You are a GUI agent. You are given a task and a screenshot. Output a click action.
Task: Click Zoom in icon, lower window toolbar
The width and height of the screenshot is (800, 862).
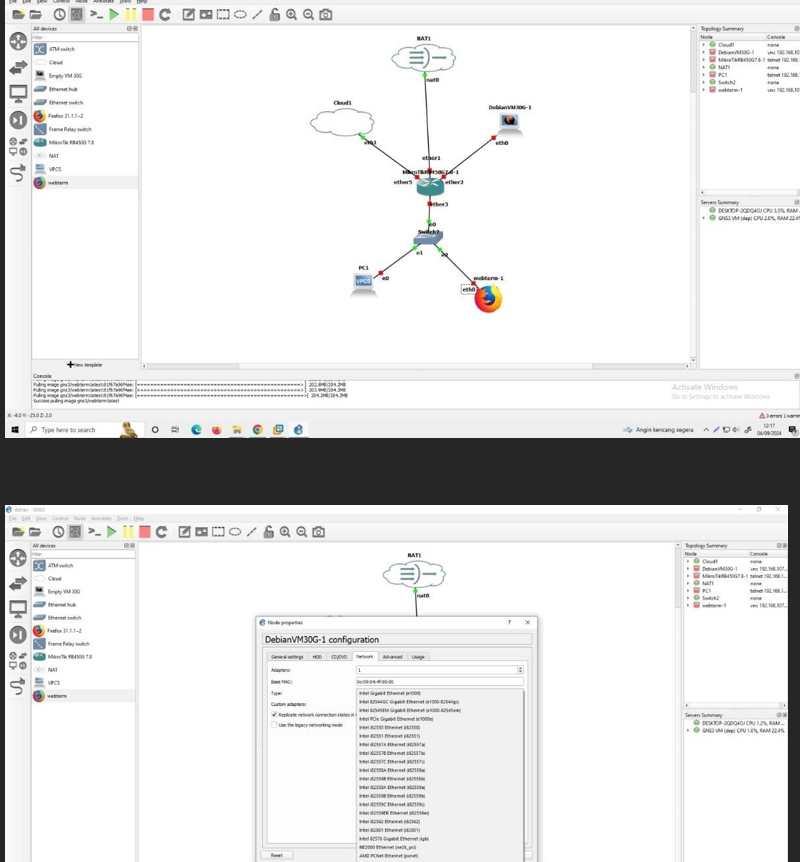(285, 532)
